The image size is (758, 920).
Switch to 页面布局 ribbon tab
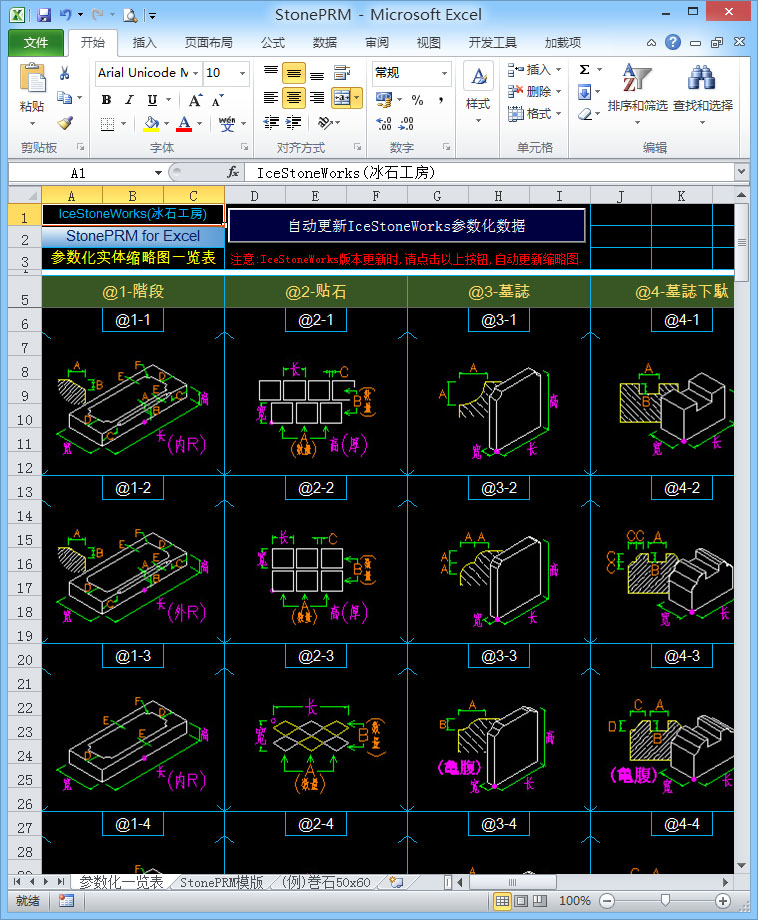208,42
